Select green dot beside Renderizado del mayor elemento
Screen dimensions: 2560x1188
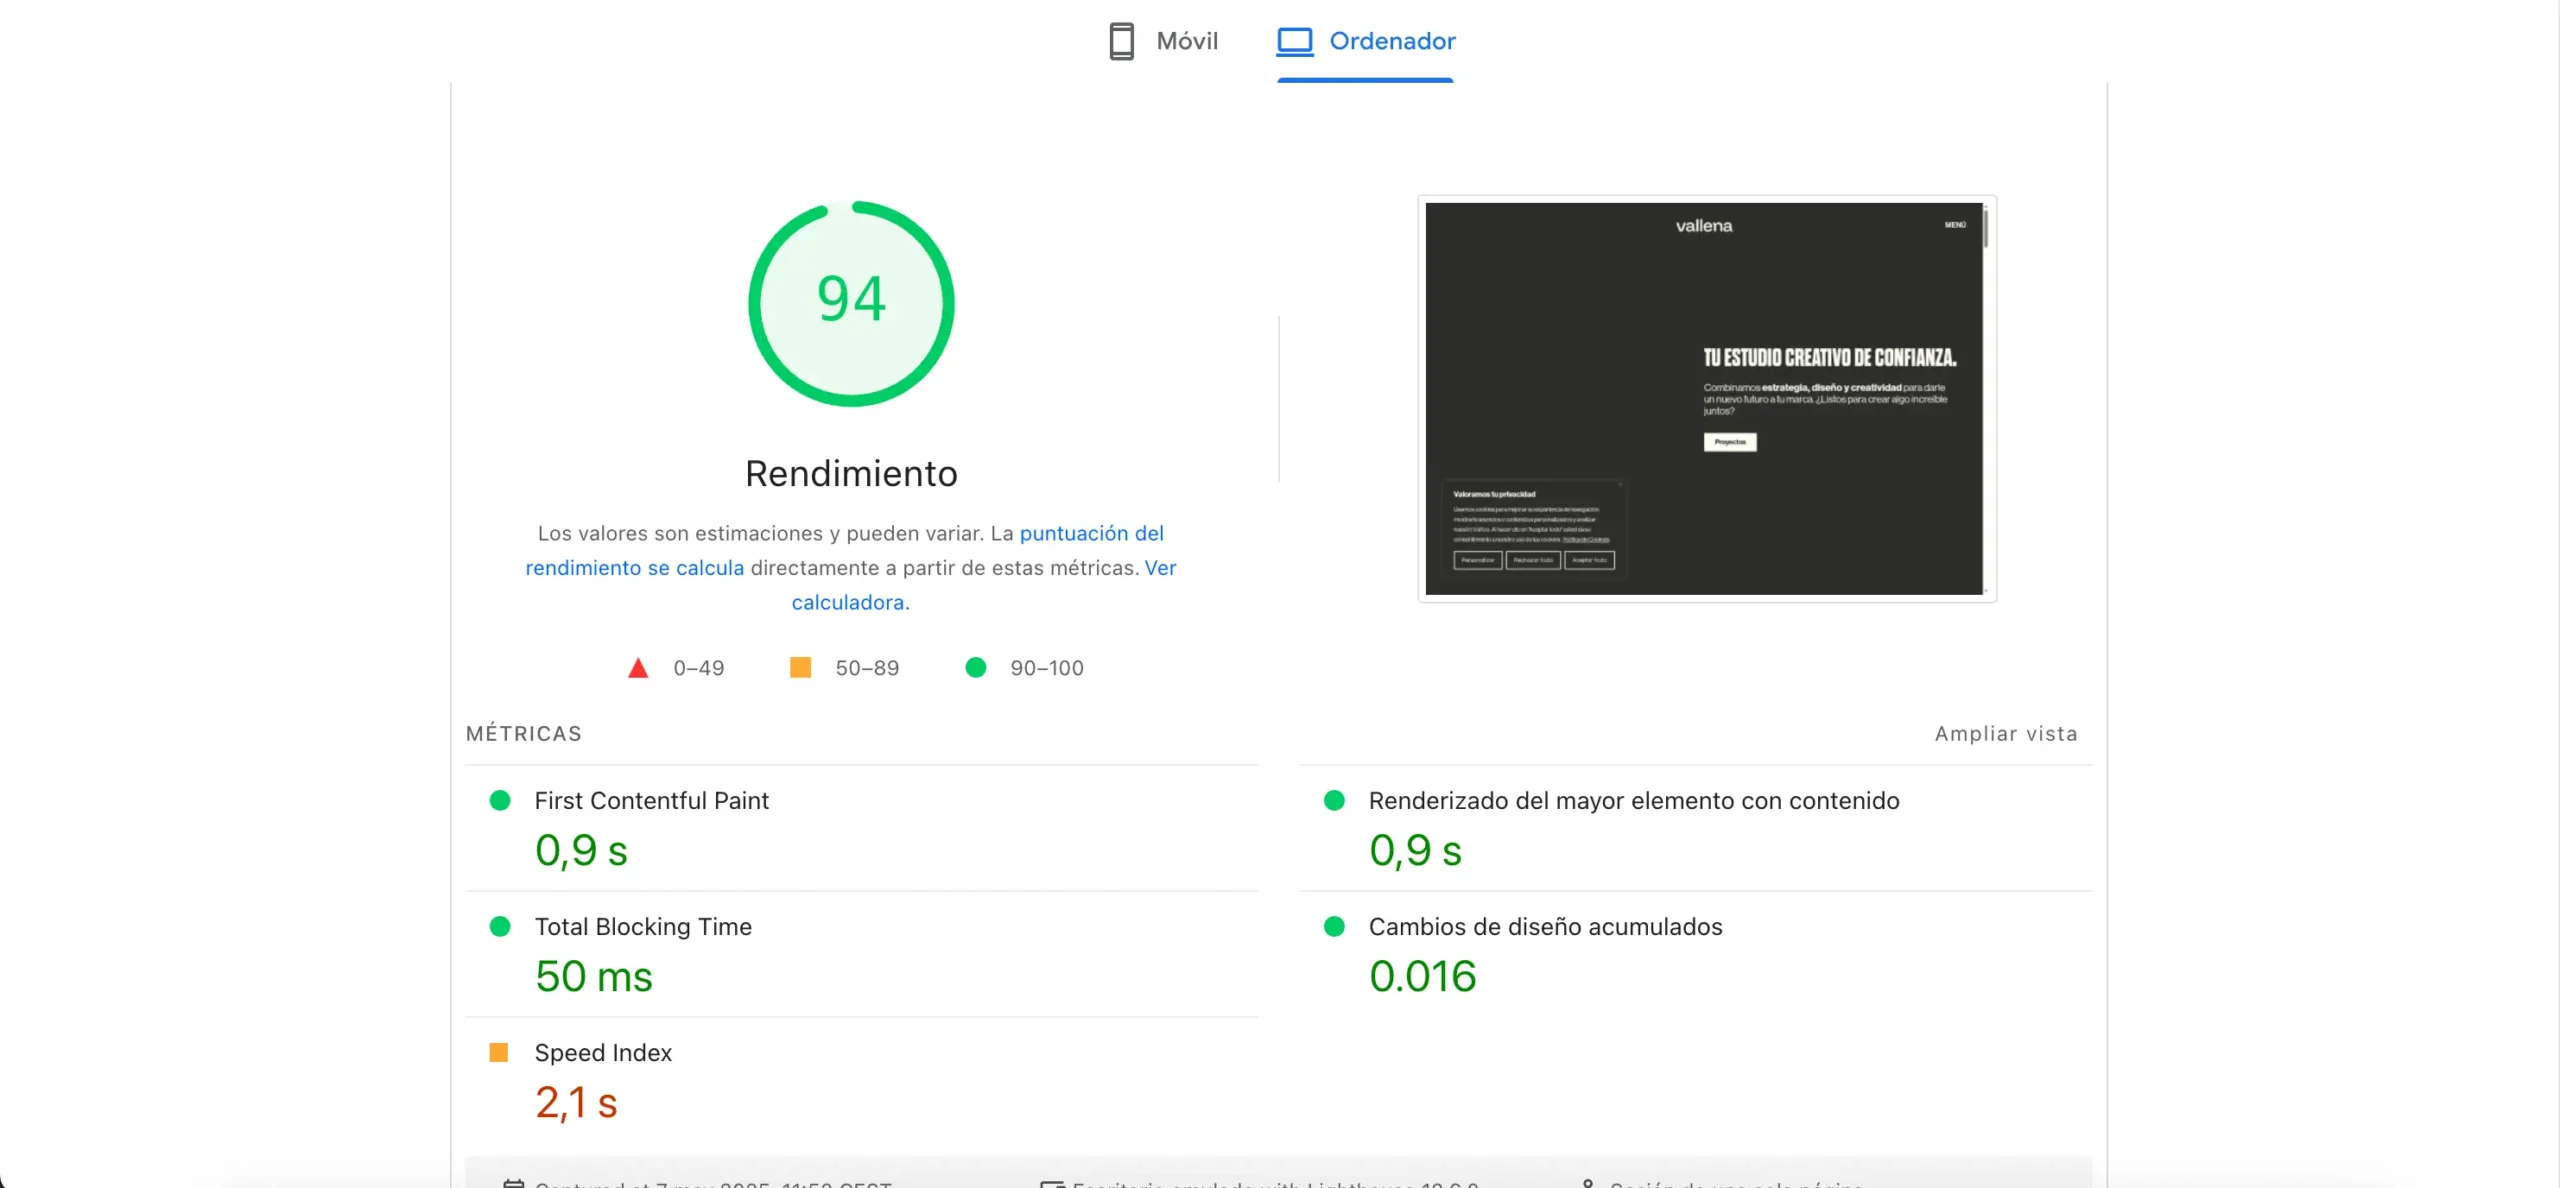click(x=1334, y=800)
